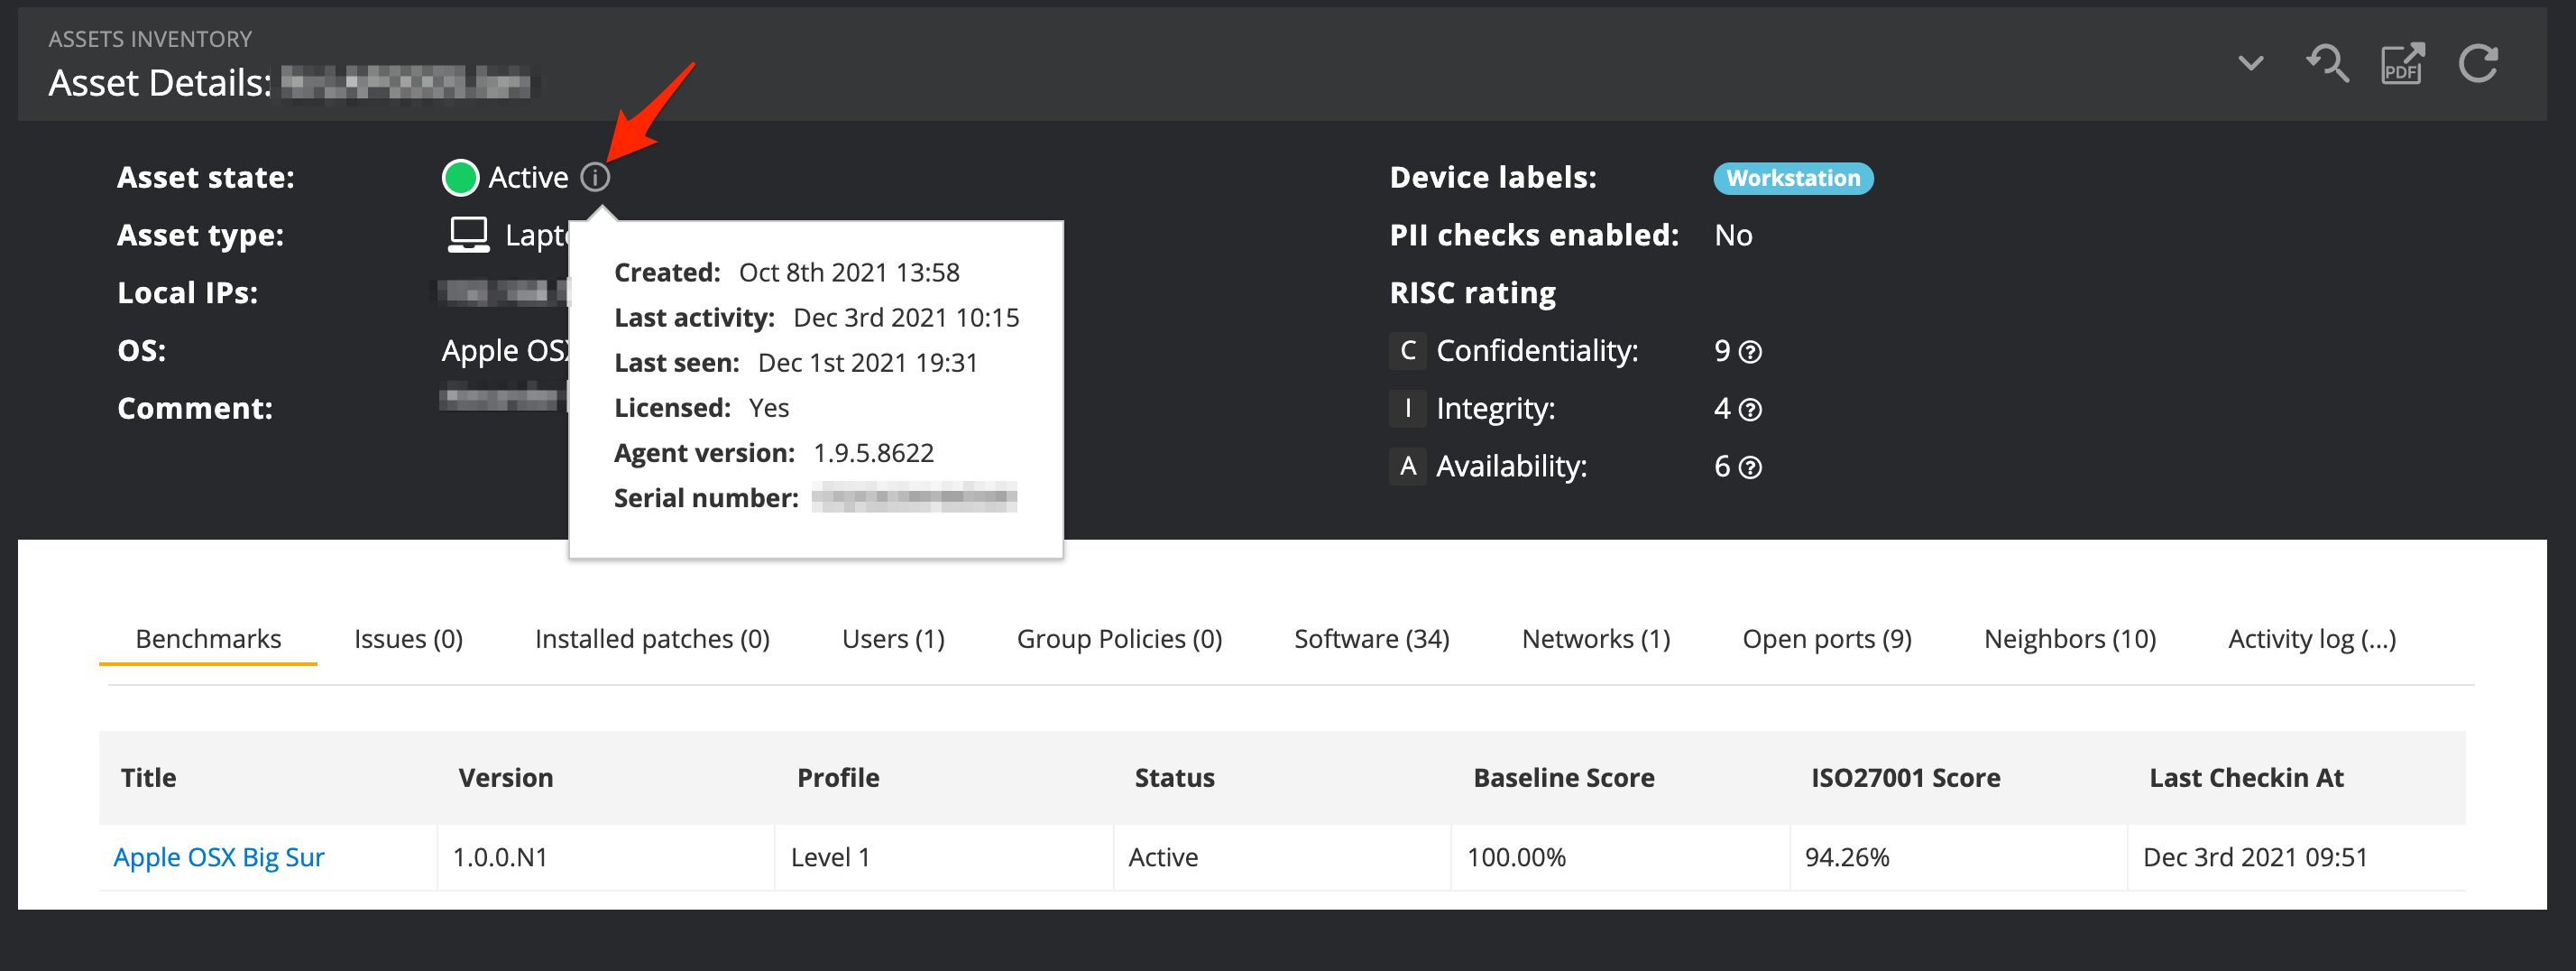This screenshot has height=971, width=2576.
Task: Click the Workstation device label badge
Action: pos(1793,178)
